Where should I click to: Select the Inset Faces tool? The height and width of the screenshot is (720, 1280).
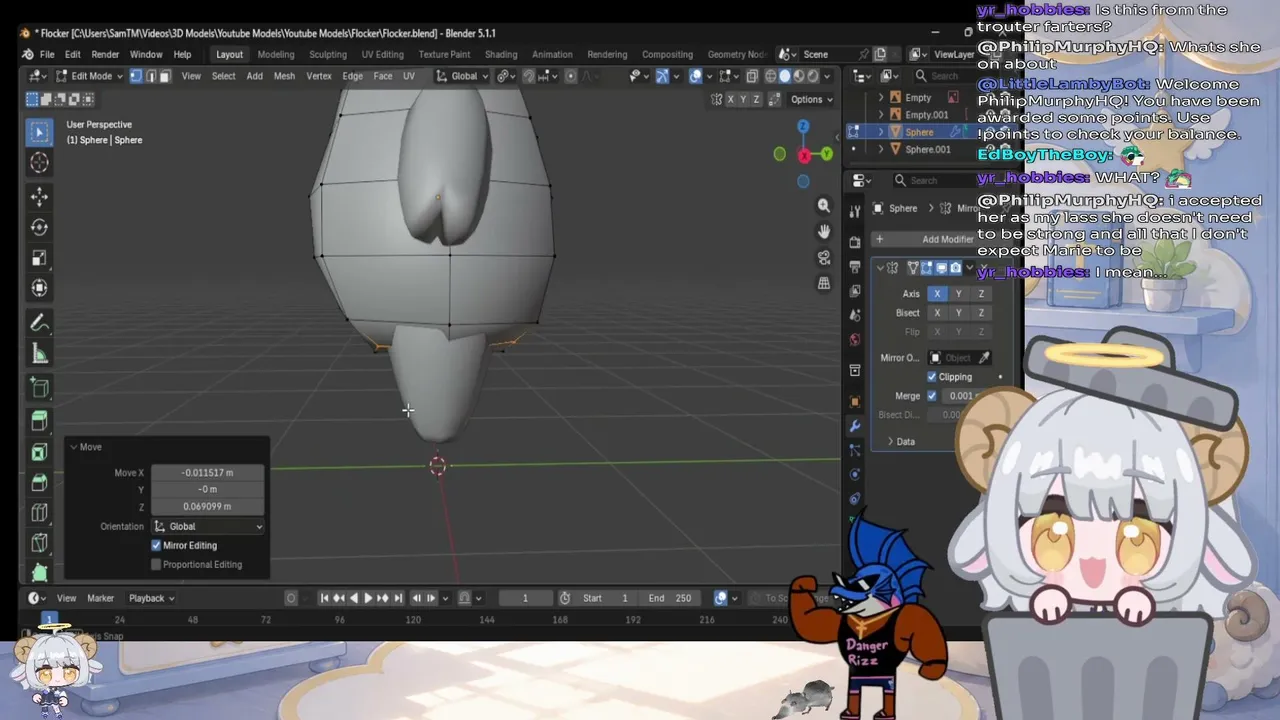(x=39, y=452)
